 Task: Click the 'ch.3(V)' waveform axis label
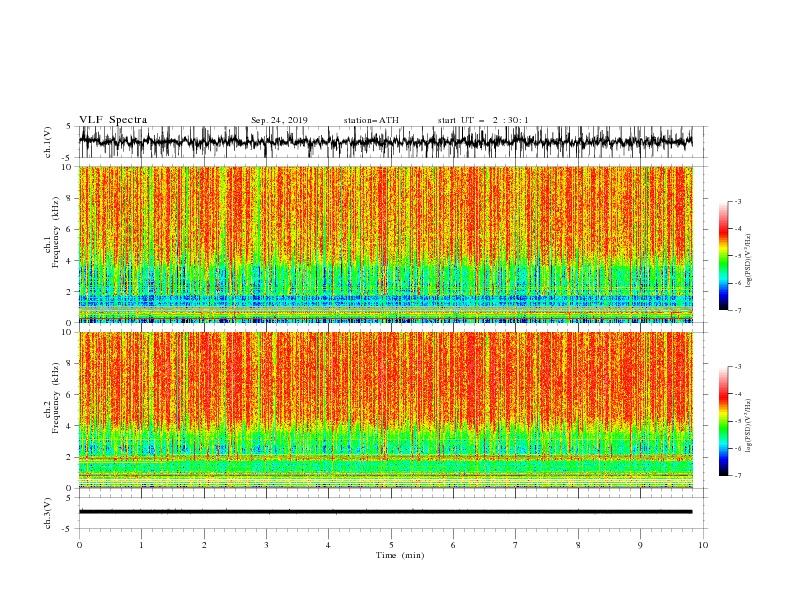[x=48, y=513]
